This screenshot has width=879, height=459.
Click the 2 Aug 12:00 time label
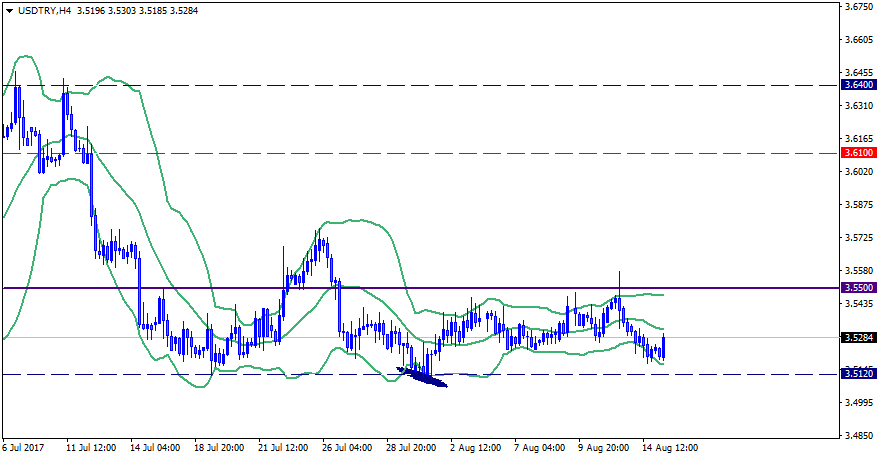pyautogui.click(x=475, y=448)
